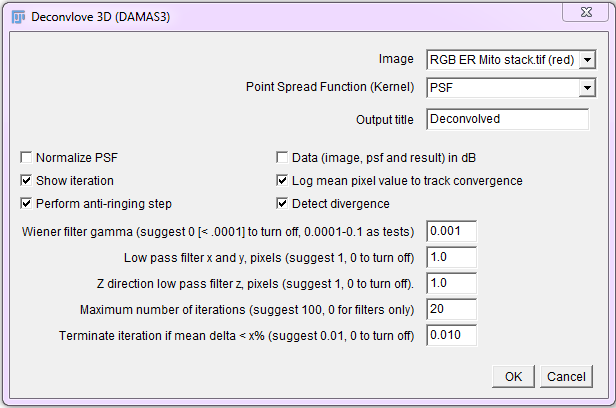Click the RGB ER Mito stack.tif selection text

tap(501, 60)
